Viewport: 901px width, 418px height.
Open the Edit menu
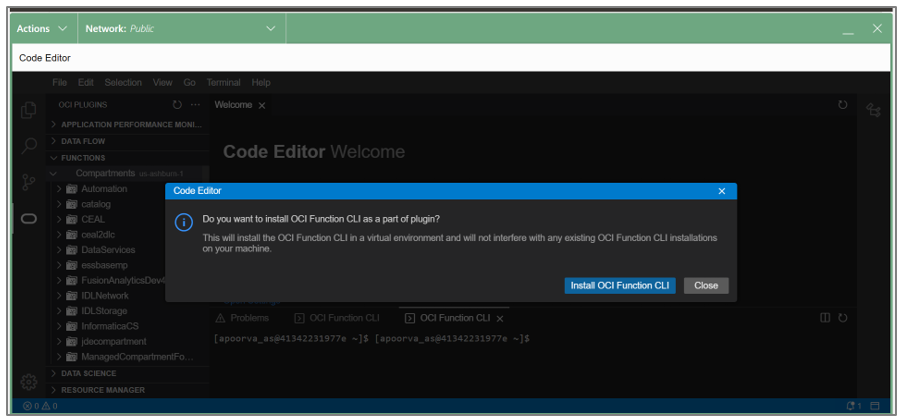coord(86,82)
